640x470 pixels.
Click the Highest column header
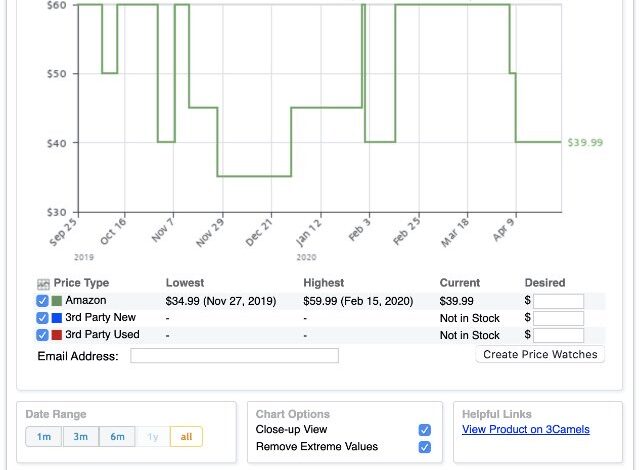(x=324, y=283)
